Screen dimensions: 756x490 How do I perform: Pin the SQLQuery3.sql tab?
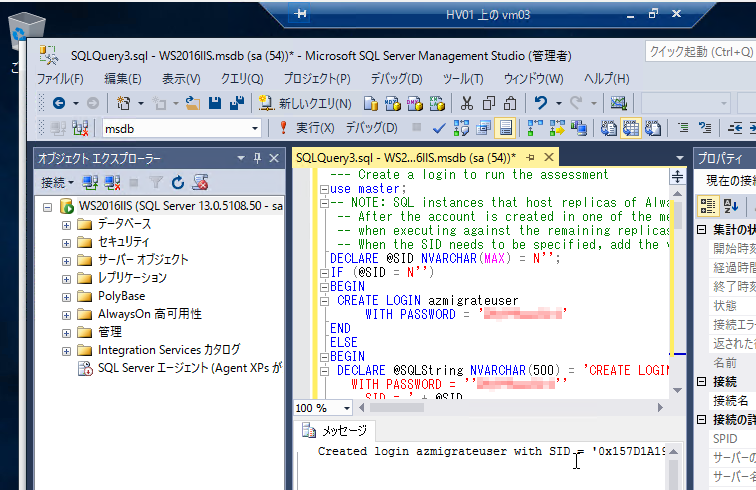click(x=530, y=158)
